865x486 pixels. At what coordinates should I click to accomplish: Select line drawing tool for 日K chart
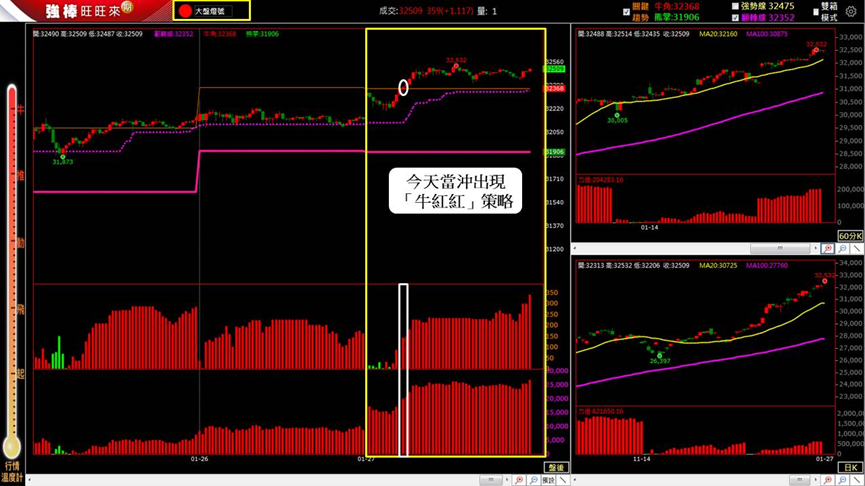(856, 480)
